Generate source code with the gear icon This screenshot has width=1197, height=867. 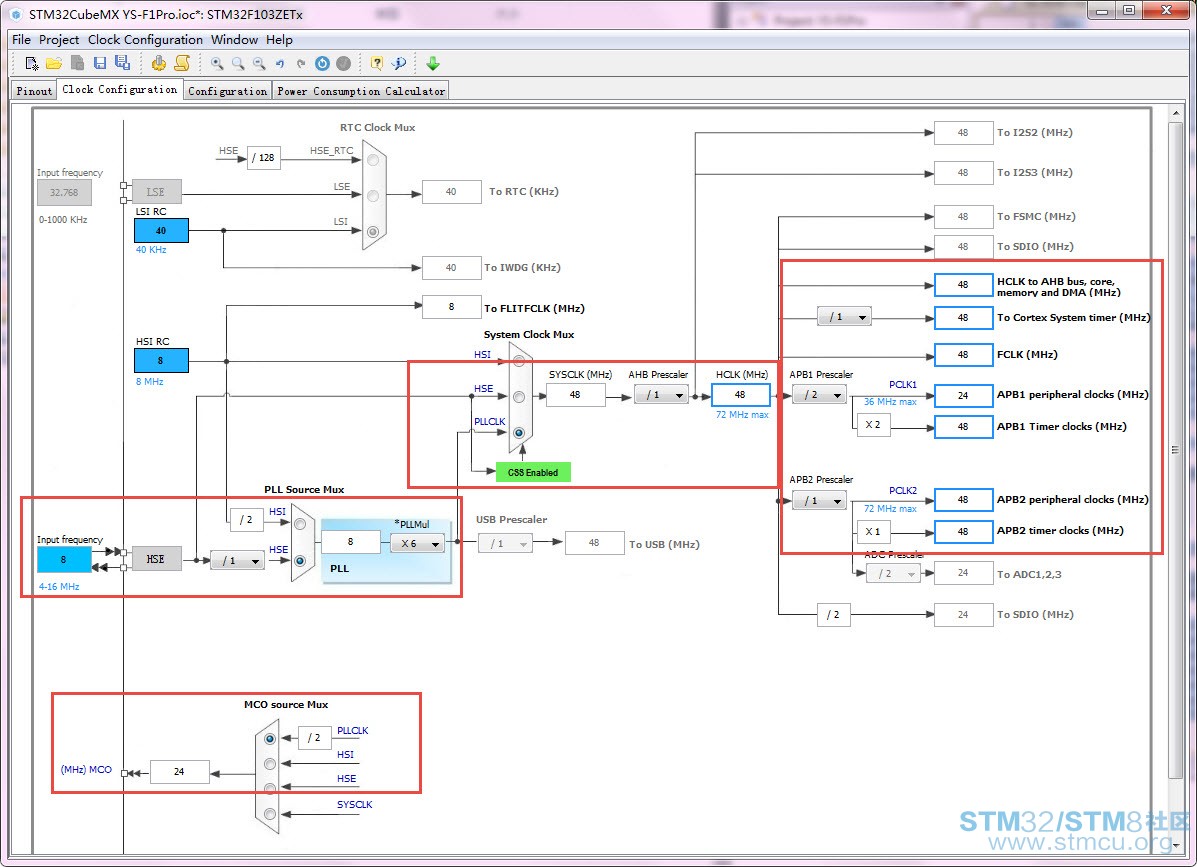click(159, 63)
